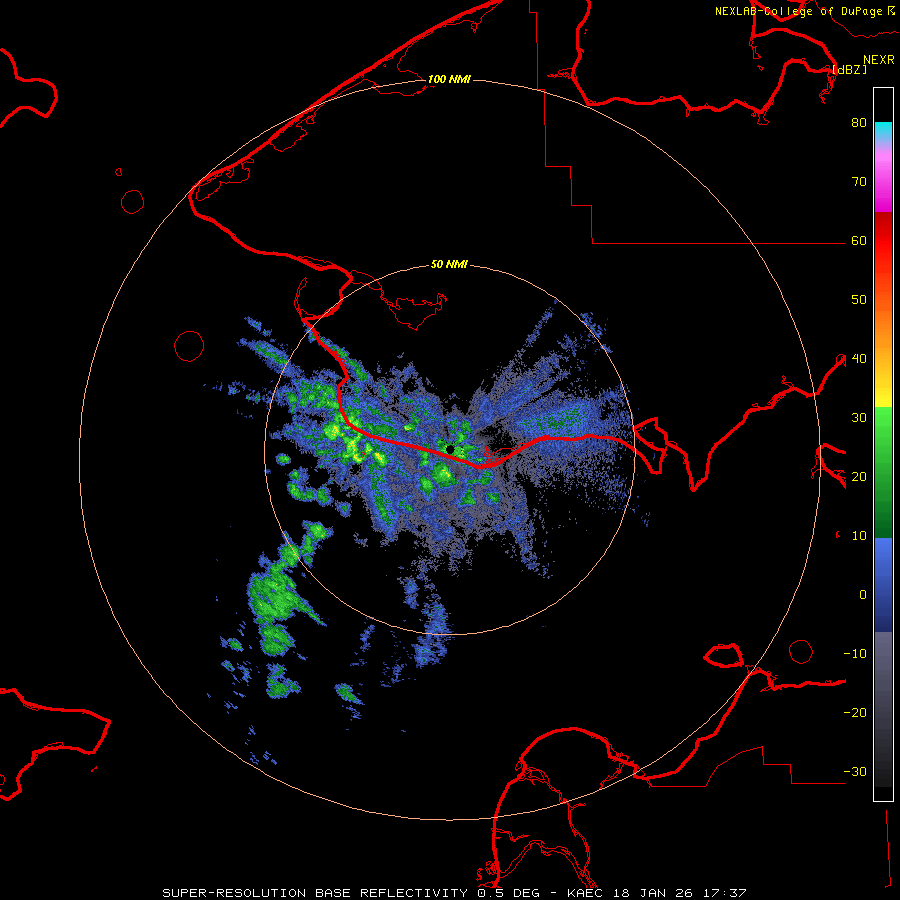Click the "NEXR" label above the color scale
This screenshot has height=900, width=900.
[x=878, y=60]
